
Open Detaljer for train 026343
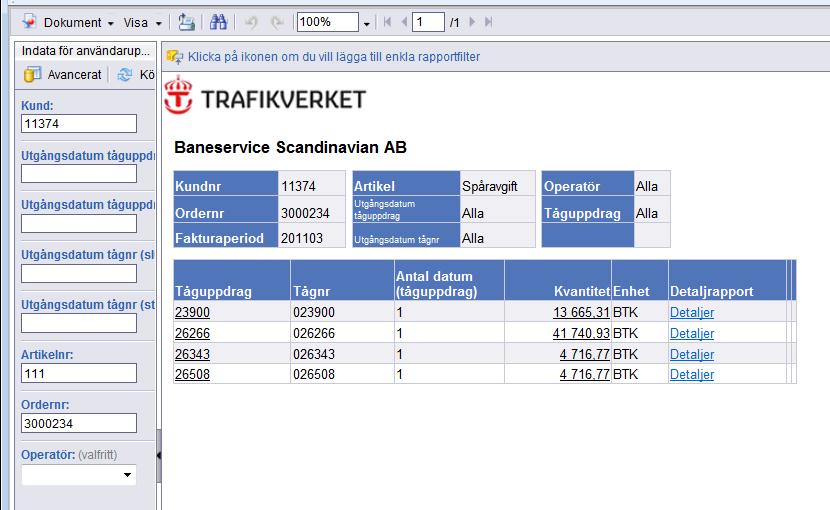[692, 354]
